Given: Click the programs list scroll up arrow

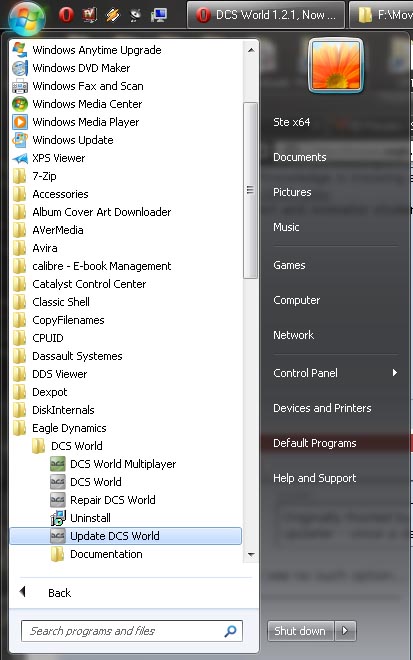Looking at the screenshot, I should click(251, 51).
